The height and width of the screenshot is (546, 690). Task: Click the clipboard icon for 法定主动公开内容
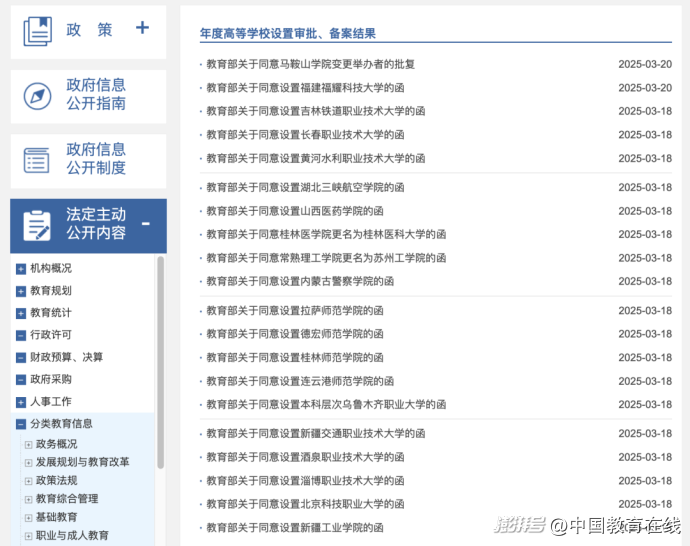[38, 225]
